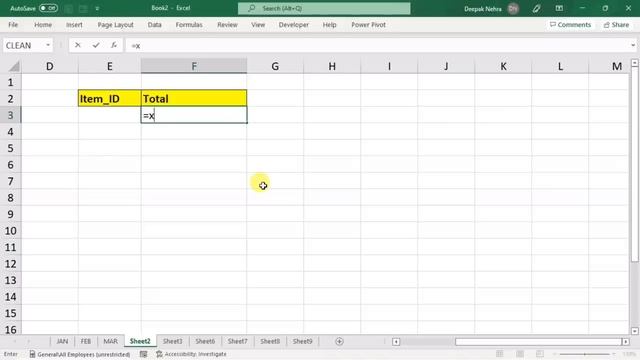Screen dimensions: 640x360
Task: Select row 3 header
Action: pyautogui.click(x=10, y=116)
